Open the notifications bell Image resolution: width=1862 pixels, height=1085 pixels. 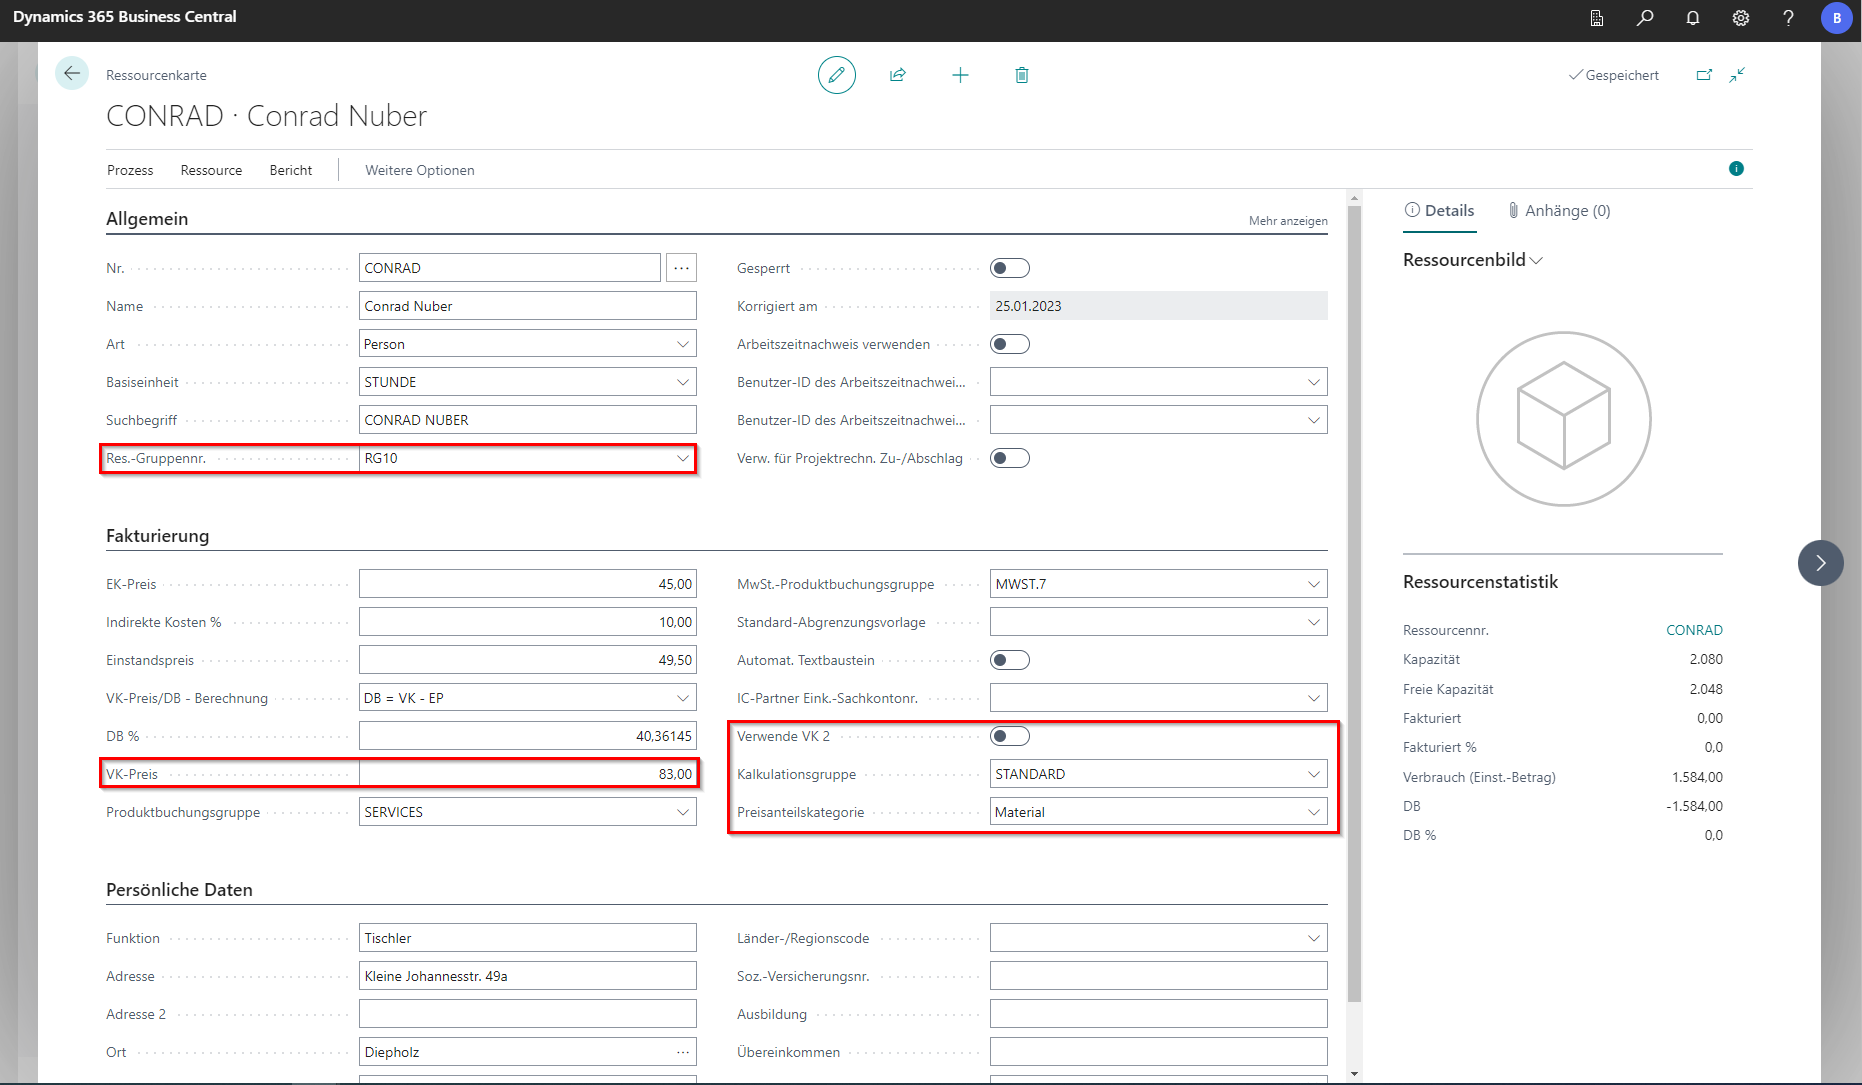1693,18
